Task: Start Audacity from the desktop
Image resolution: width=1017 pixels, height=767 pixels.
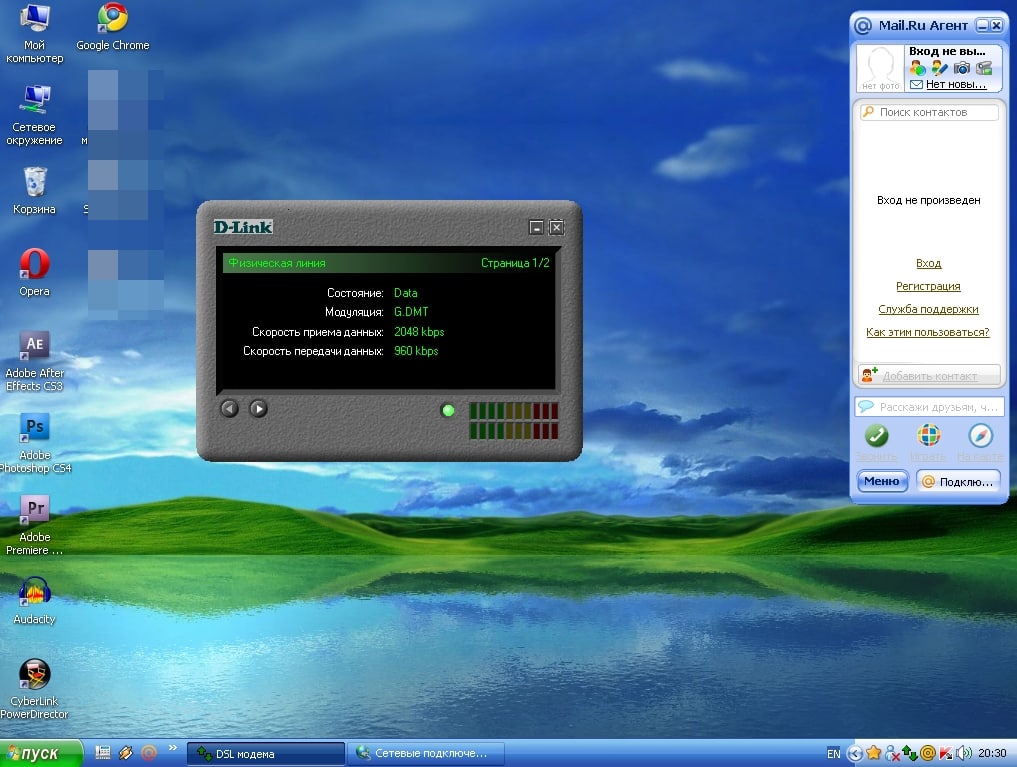Action: click(x=34, y=600)
